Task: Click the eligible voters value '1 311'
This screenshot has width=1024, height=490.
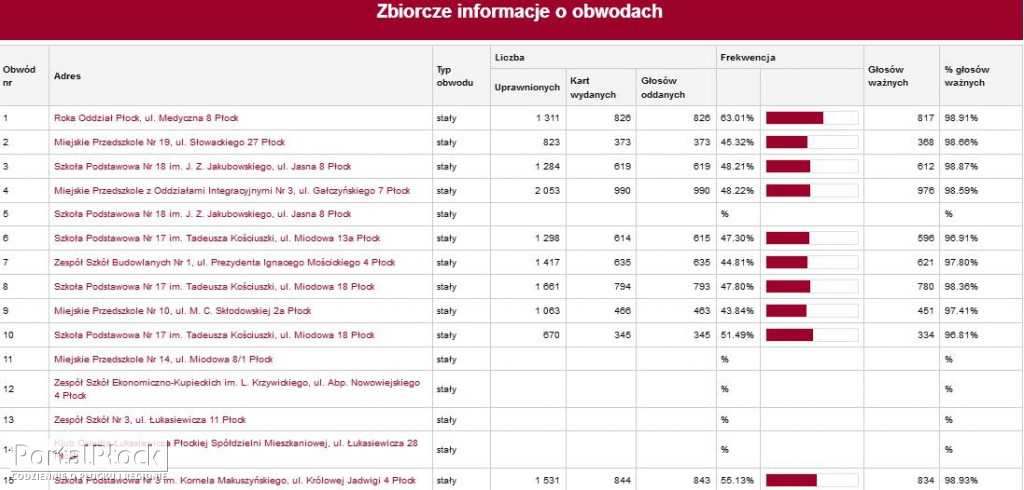Action: coord(547,118)
